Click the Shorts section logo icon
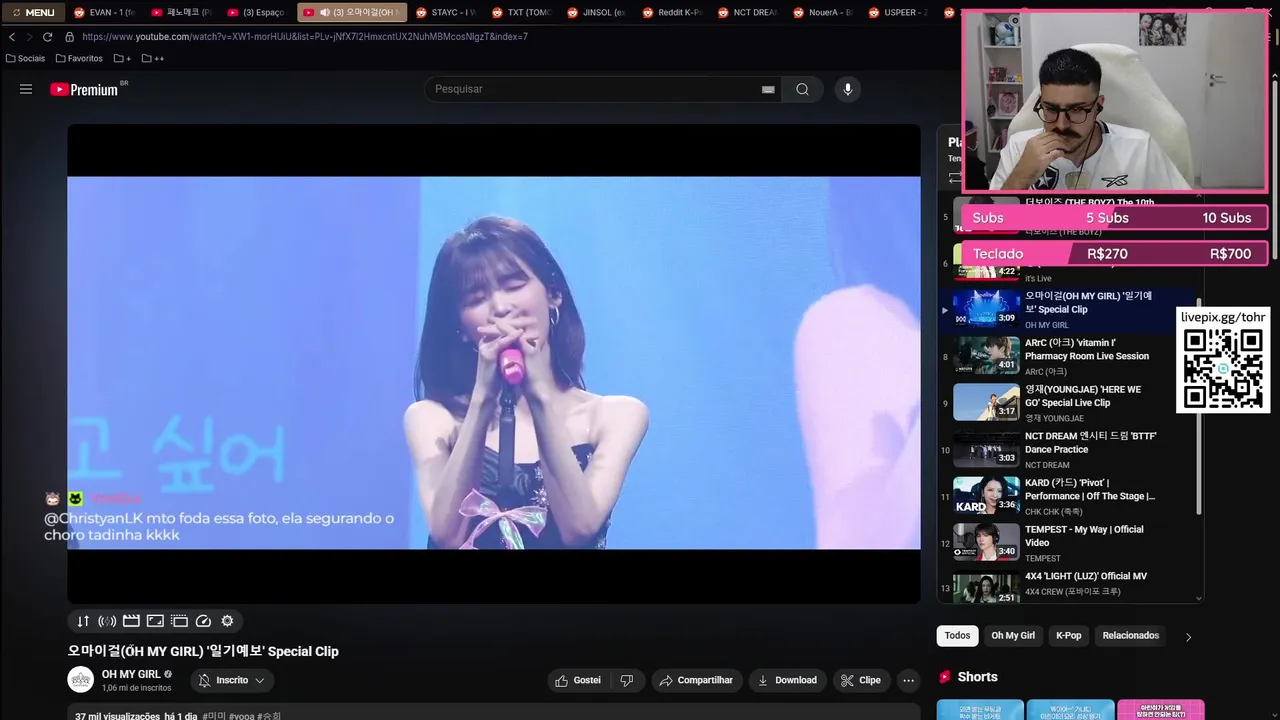Screen dimensions: 1280x720 point(945,677)
